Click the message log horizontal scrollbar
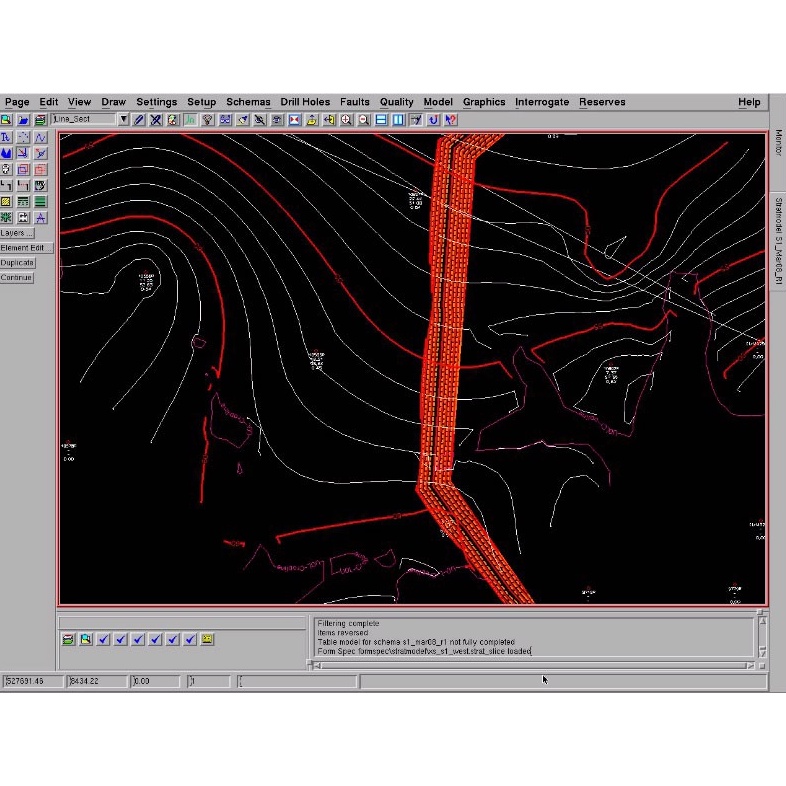Screen dimensions: 786x786 (530, 665)
